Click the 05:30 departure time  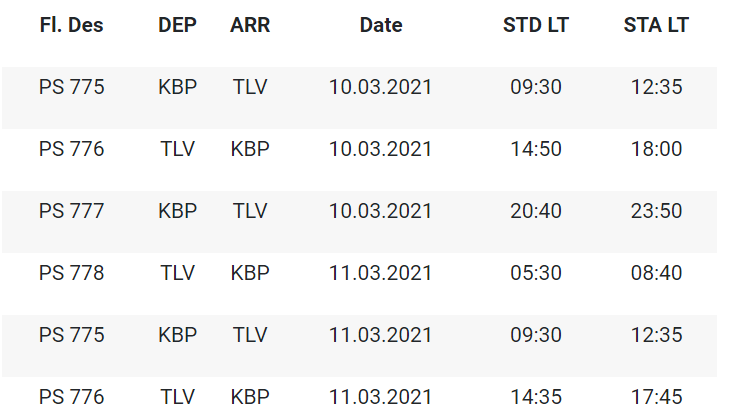536,273
